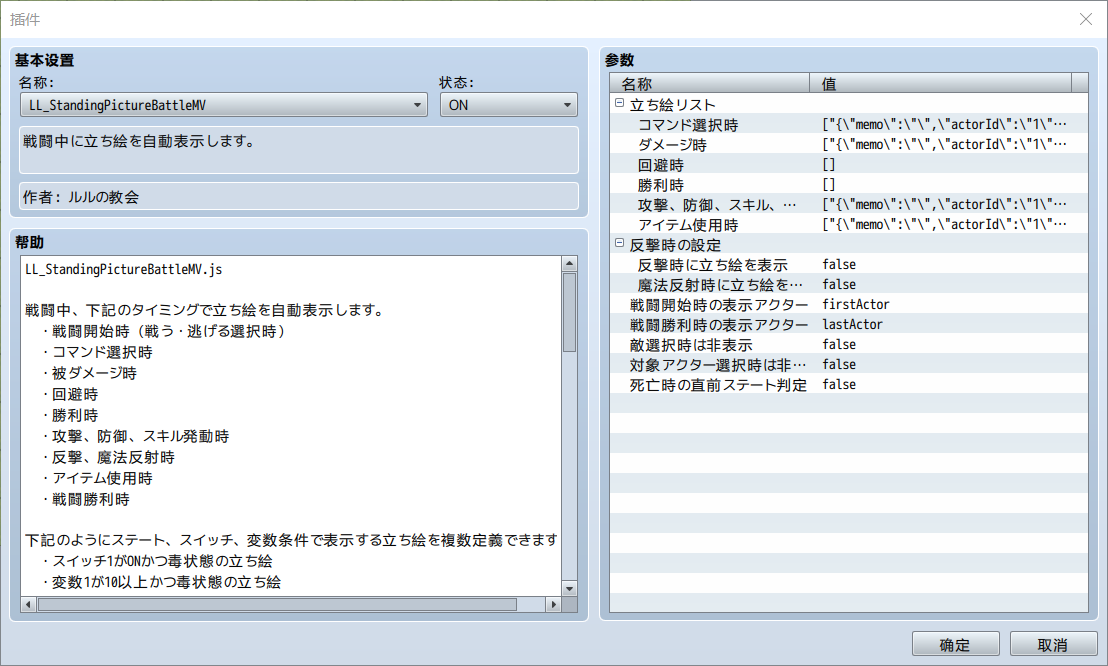
Task: Click help line LL_StandingPictureBattleMV.js
Action: (x=124, y=269)
